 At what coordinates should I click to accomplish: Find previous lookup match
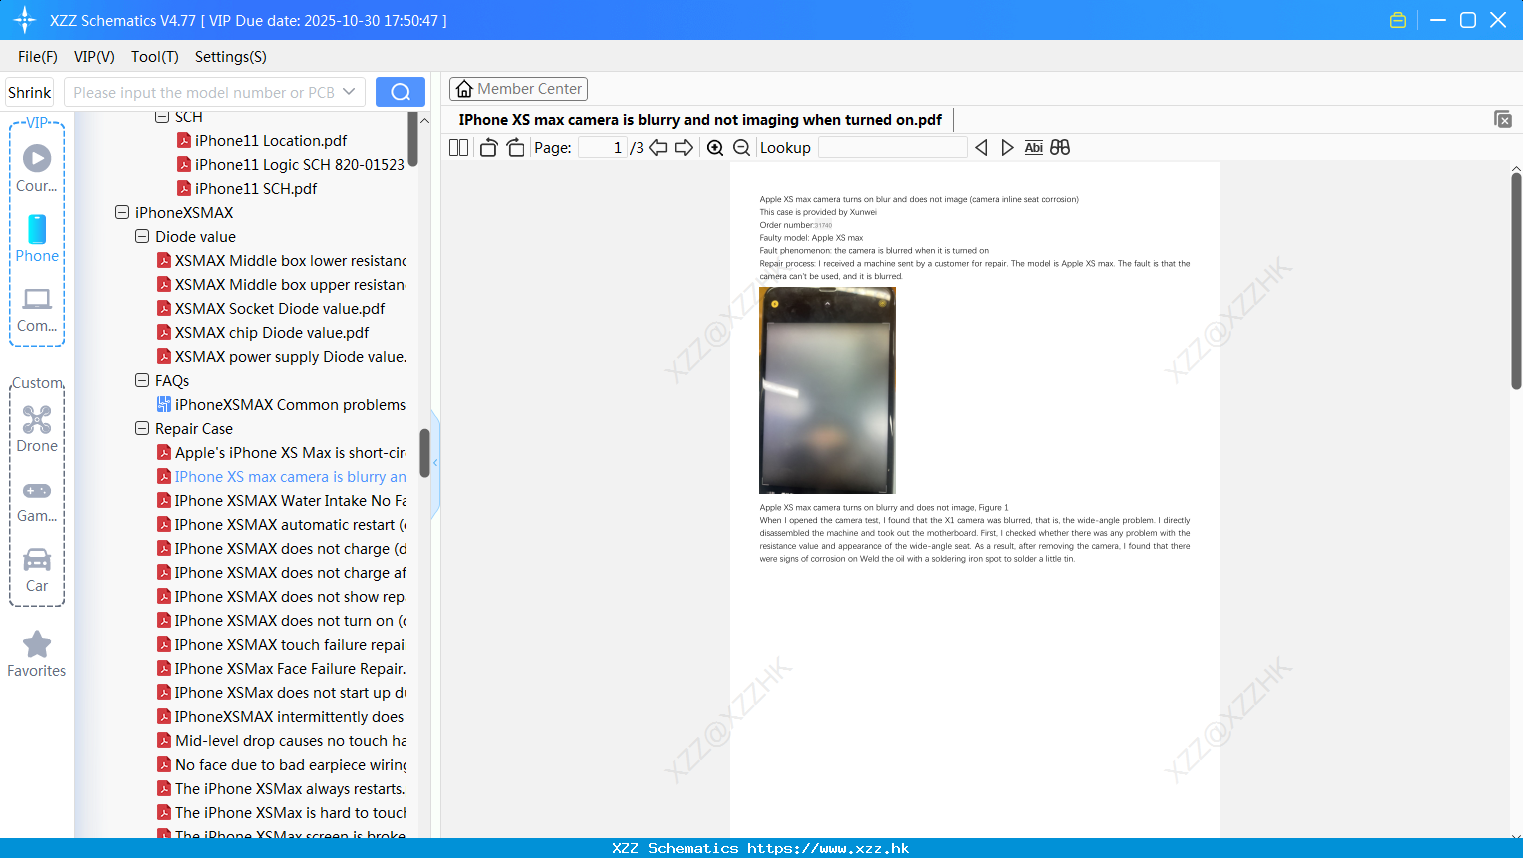(981, 148)
